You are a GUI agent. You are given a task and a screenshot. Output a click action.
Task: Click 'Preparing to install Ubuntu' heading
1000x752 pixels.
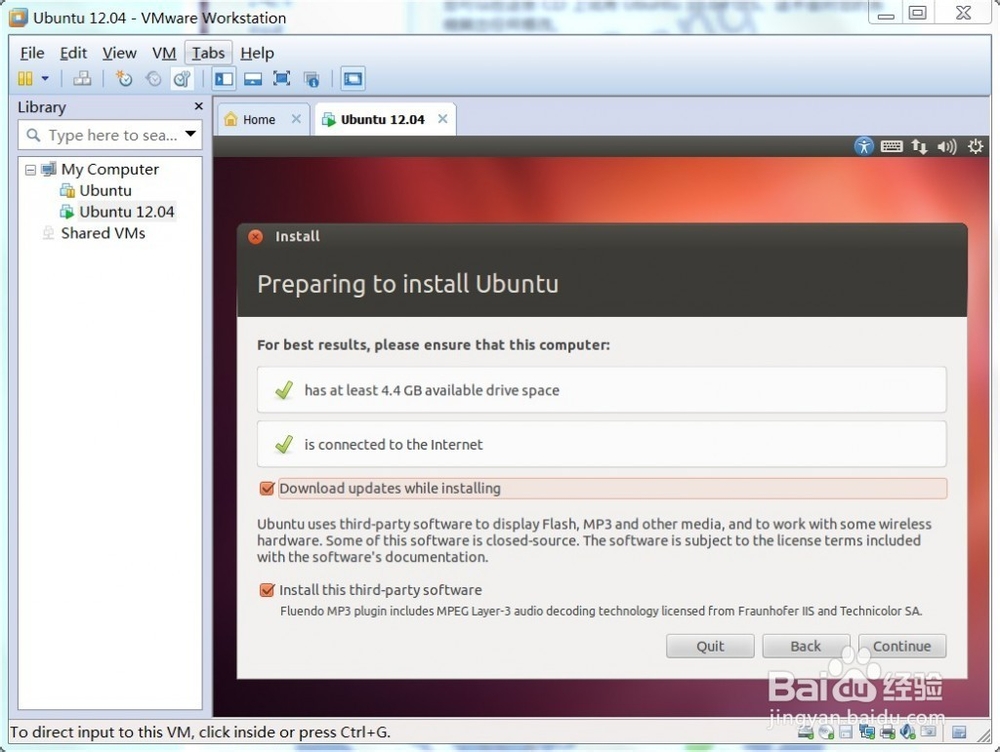(x=408, y=284)
